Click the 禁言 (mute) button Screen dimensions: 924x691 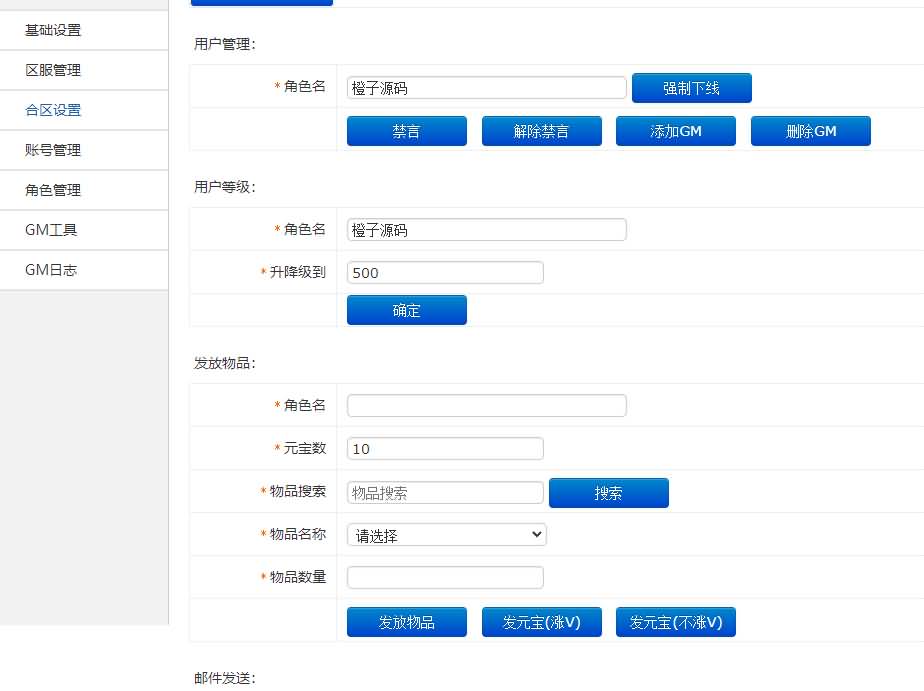(x=406, y=130)
